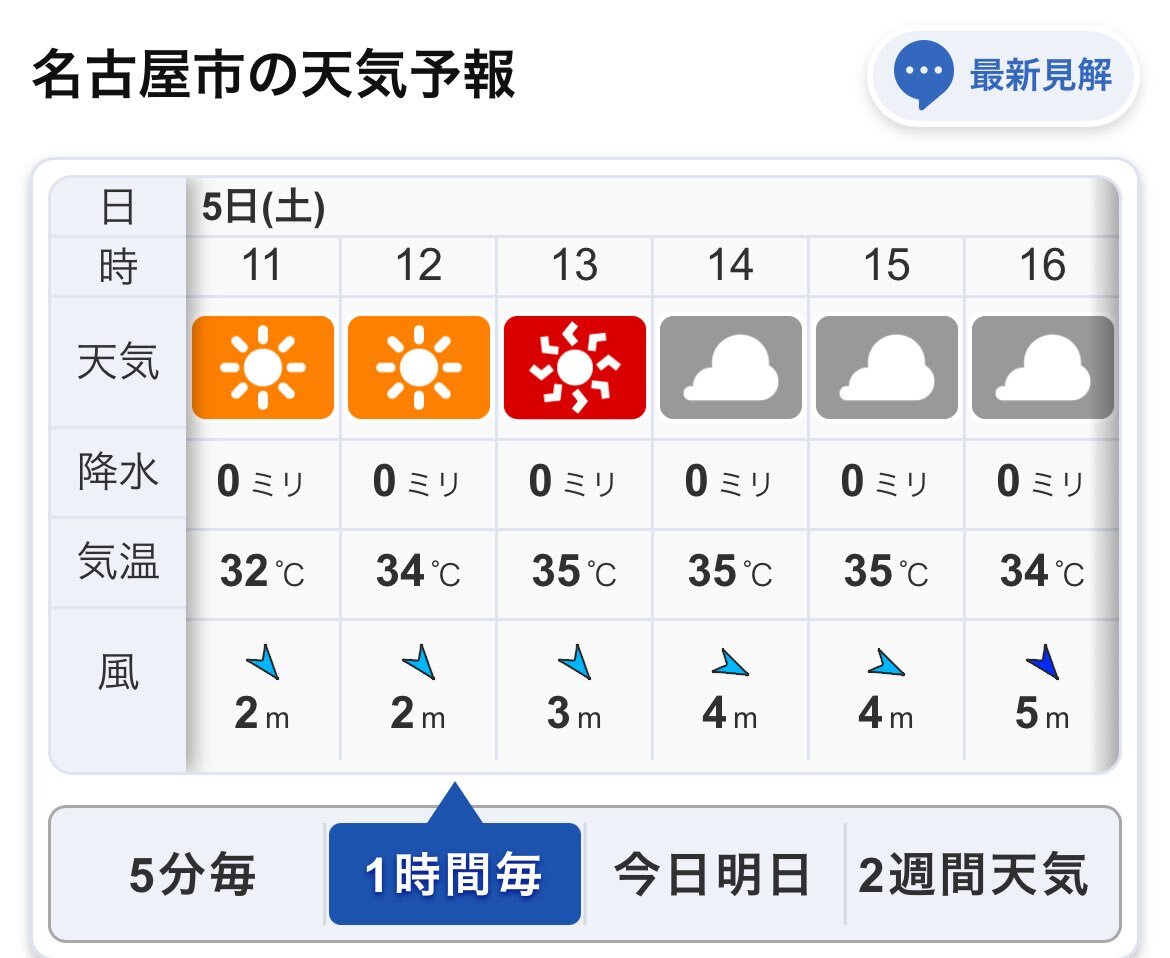Open the 2週間天気 forecast tab

tap(973, 874)
